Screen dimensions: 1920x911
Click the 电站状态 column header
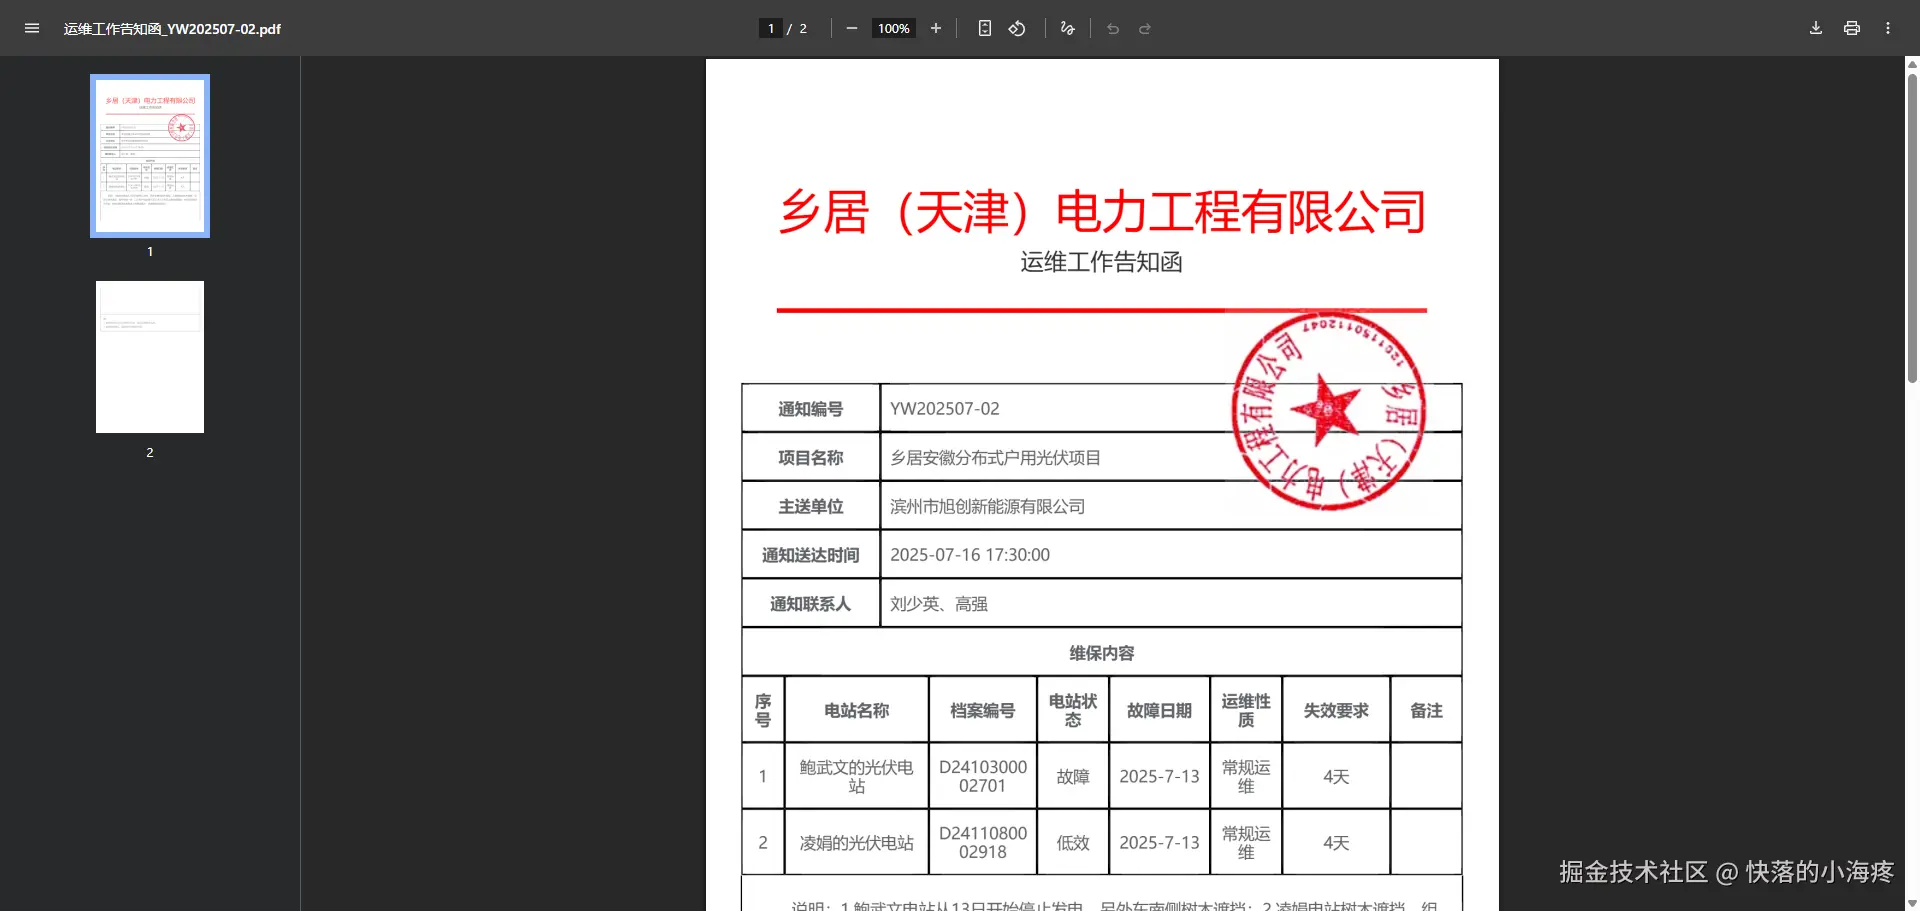[1073, 710]
